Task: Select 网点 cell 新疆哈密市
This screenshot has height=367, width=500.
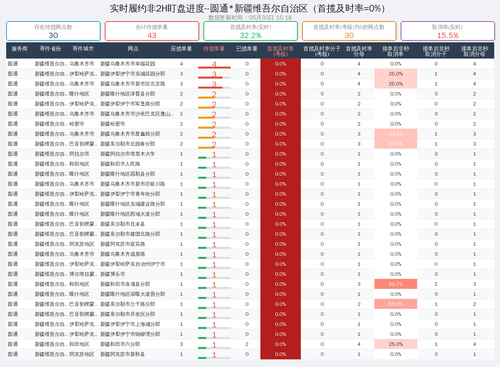Action: (x=113, y=124)
